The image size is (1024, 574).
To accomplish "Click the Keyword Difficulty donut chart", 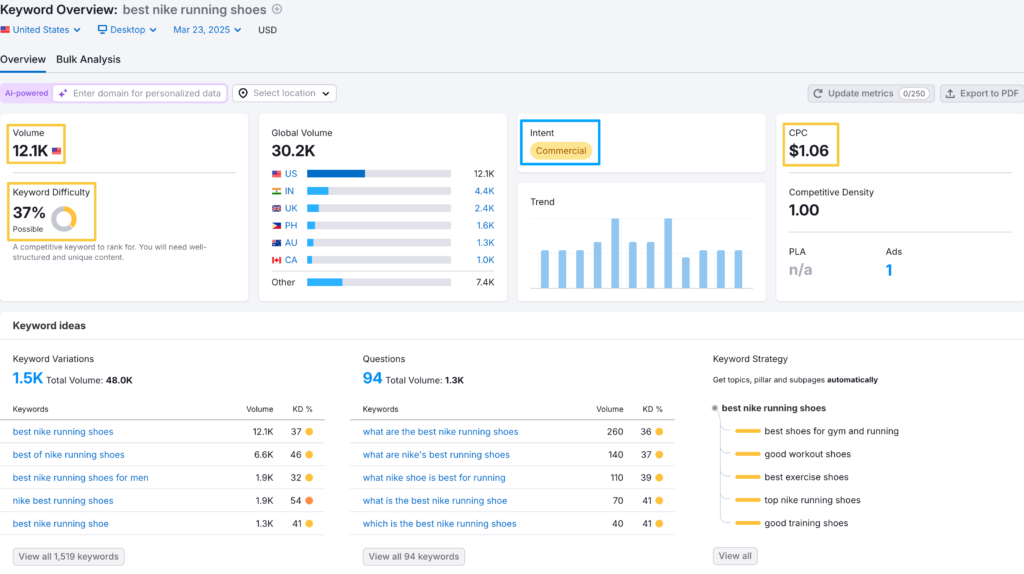I will (64, 218).
